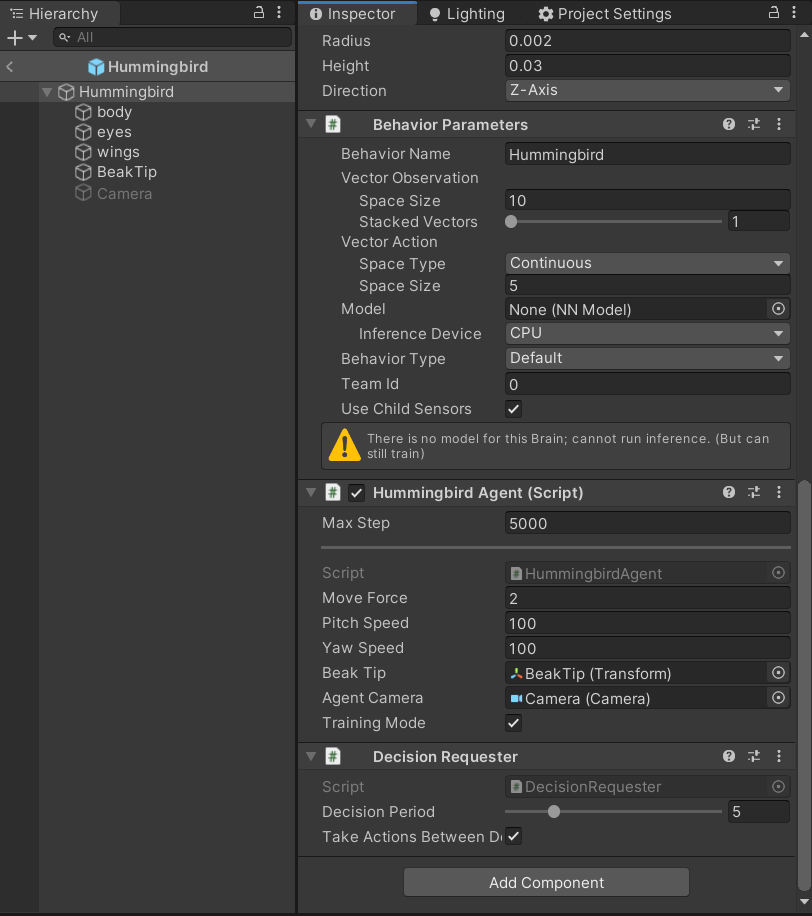Open the Project Settings tab
The image size is (812, 916).
click(x=605, y=13)
